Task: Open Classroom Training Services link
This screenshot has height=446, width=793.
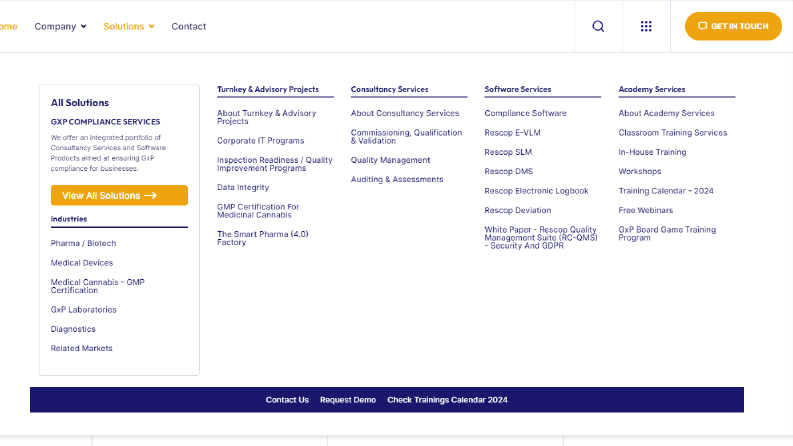Action: pos(673,133)
